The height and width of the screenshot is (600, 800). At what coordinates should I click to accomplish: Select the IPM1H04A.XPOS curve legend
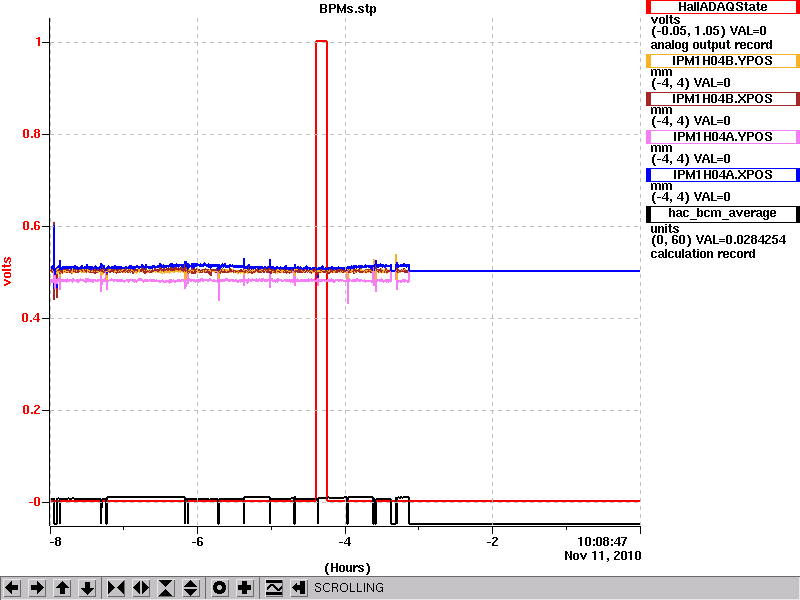click(722, 175)
